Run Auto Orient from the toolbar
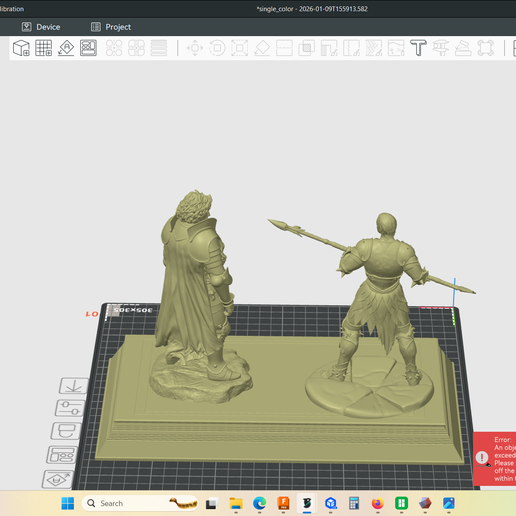The image size is (516, 516). click(66, 48)
